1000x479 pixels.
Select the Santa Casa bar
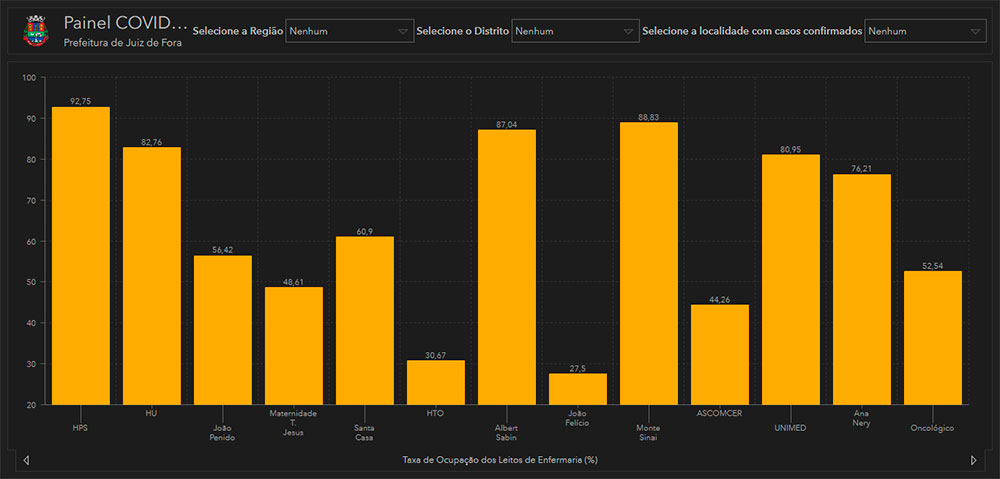365,320
